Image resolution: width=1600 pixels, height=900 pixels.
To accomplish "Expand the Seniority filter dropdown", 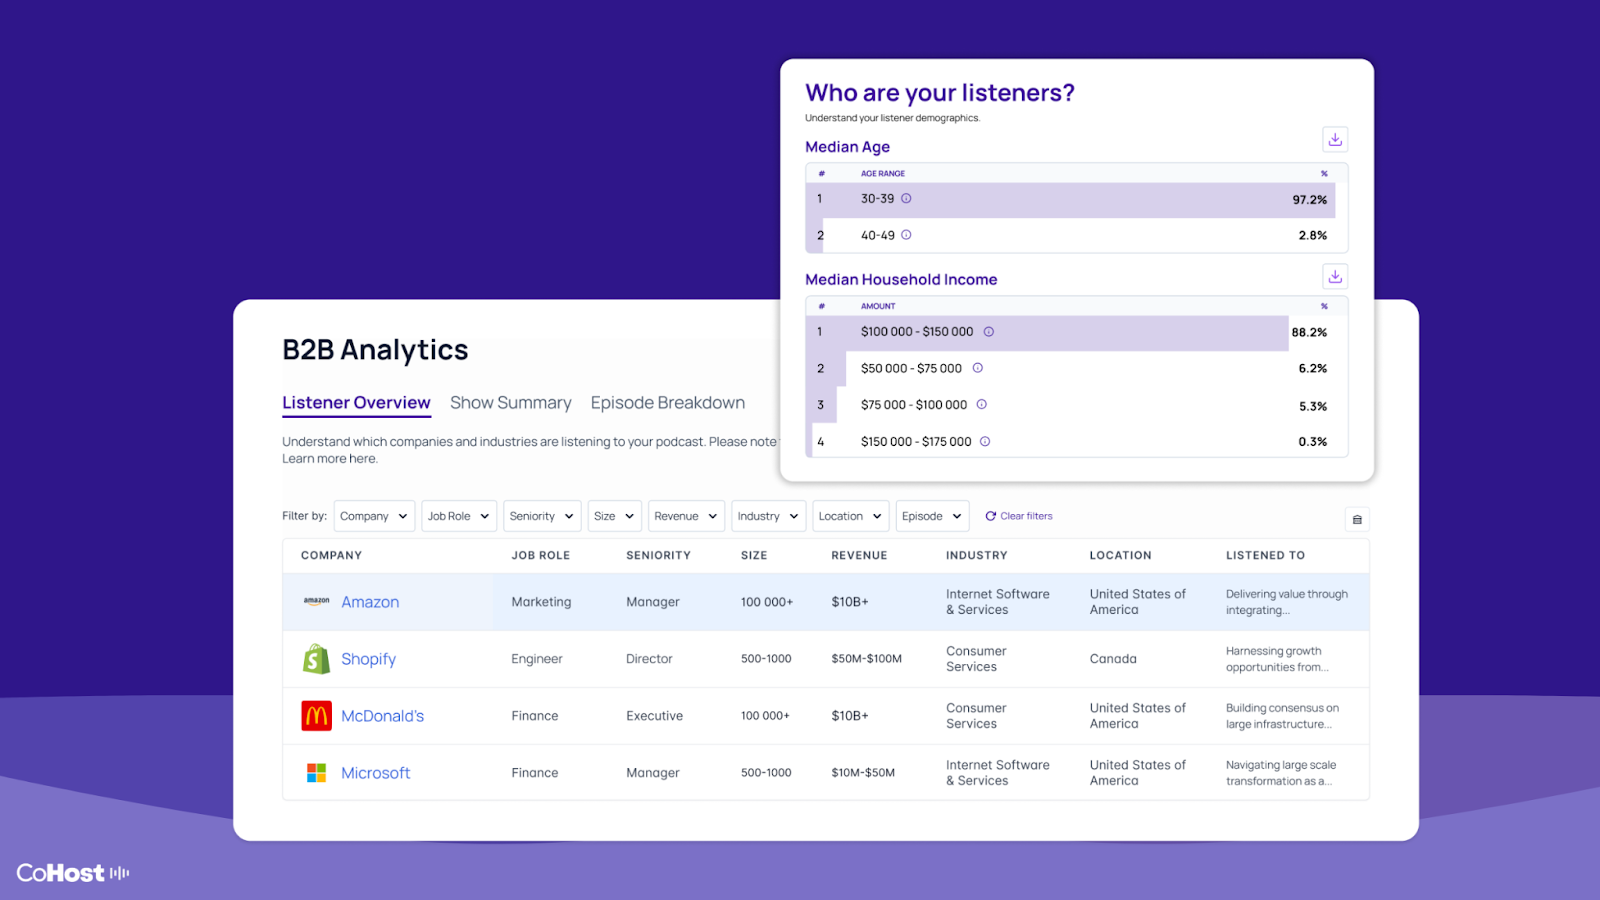I will [542, 516].
